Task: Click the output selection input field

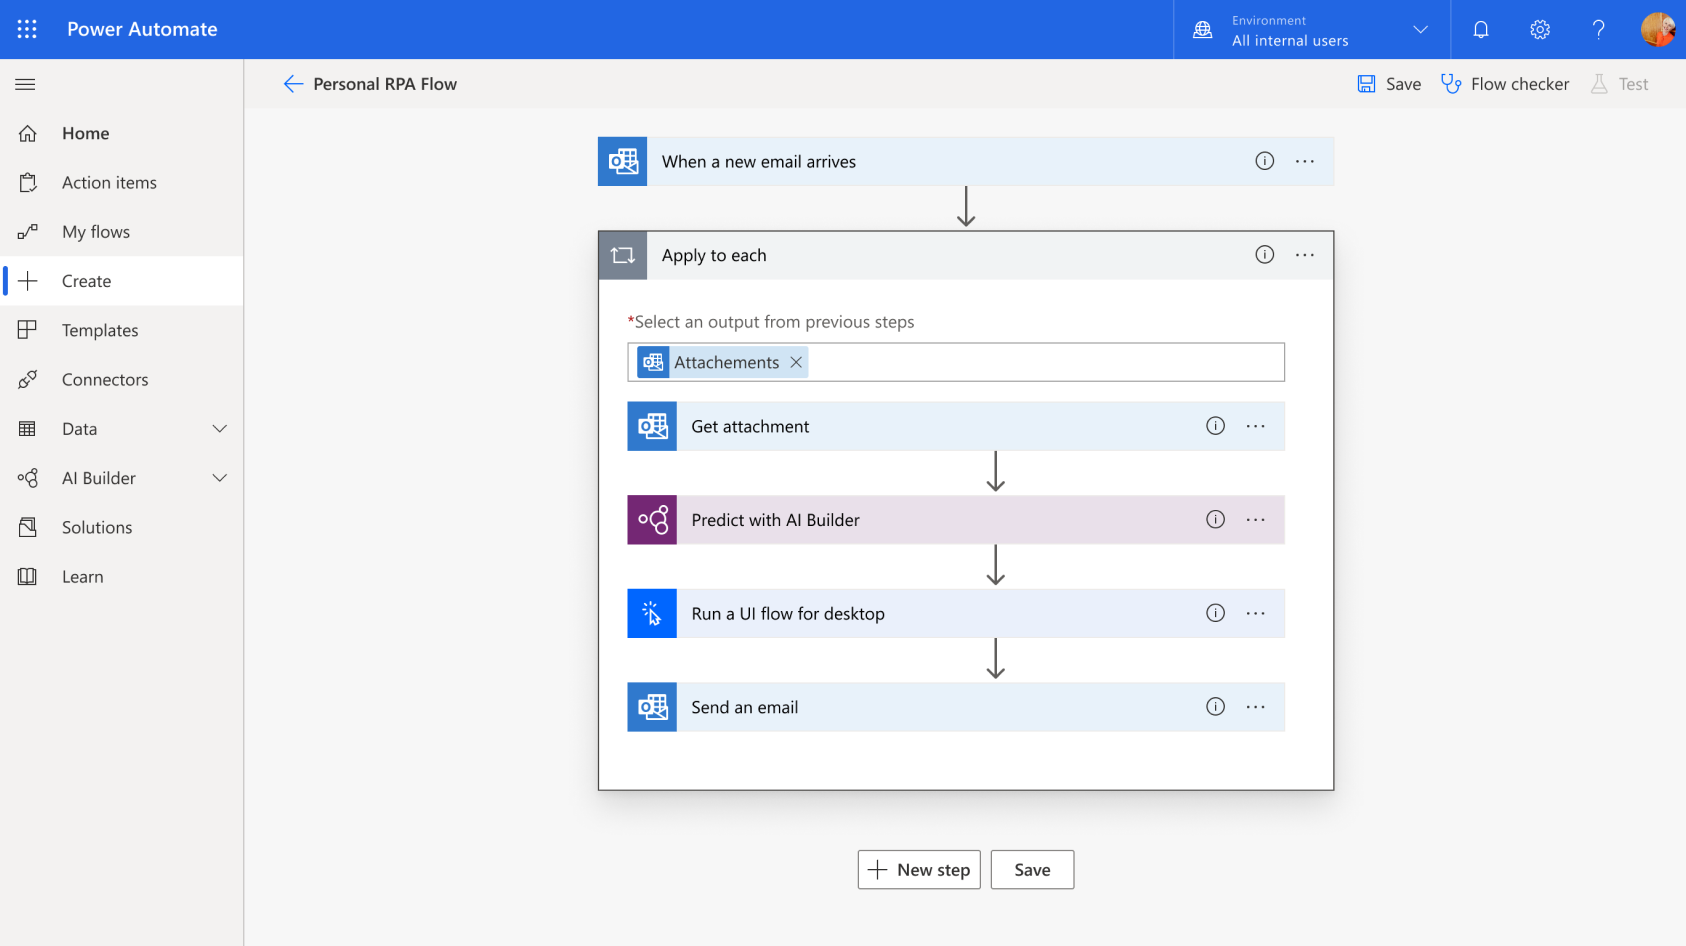Action: click(1040, 362)
